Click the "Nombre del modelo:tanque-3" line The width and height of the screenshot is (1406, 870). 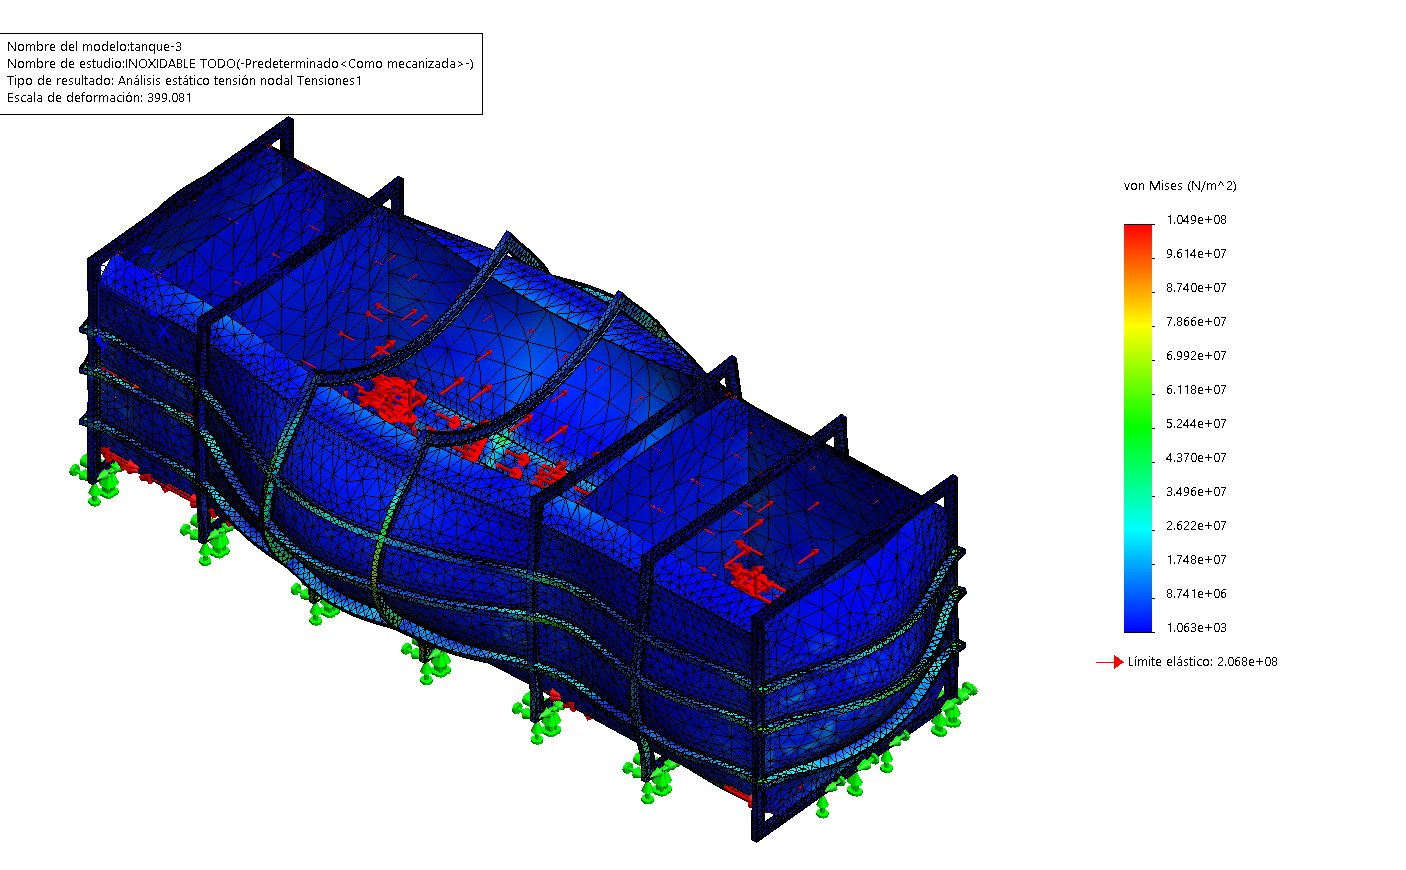[x=94, y=46]
